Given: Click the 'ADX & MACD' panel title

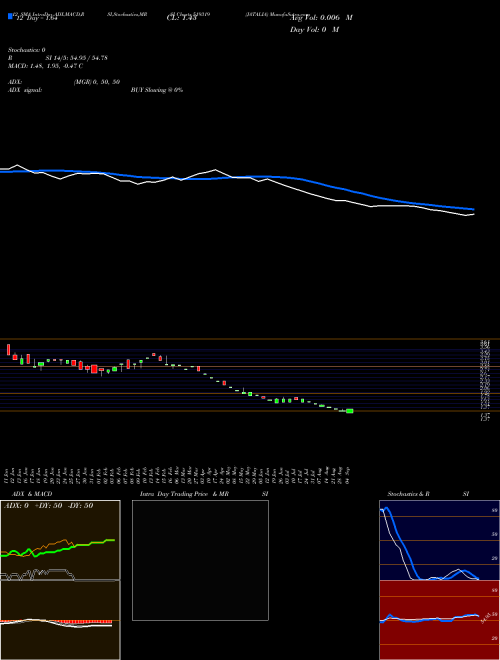Looking at the screenshot, I should [32, 494].
